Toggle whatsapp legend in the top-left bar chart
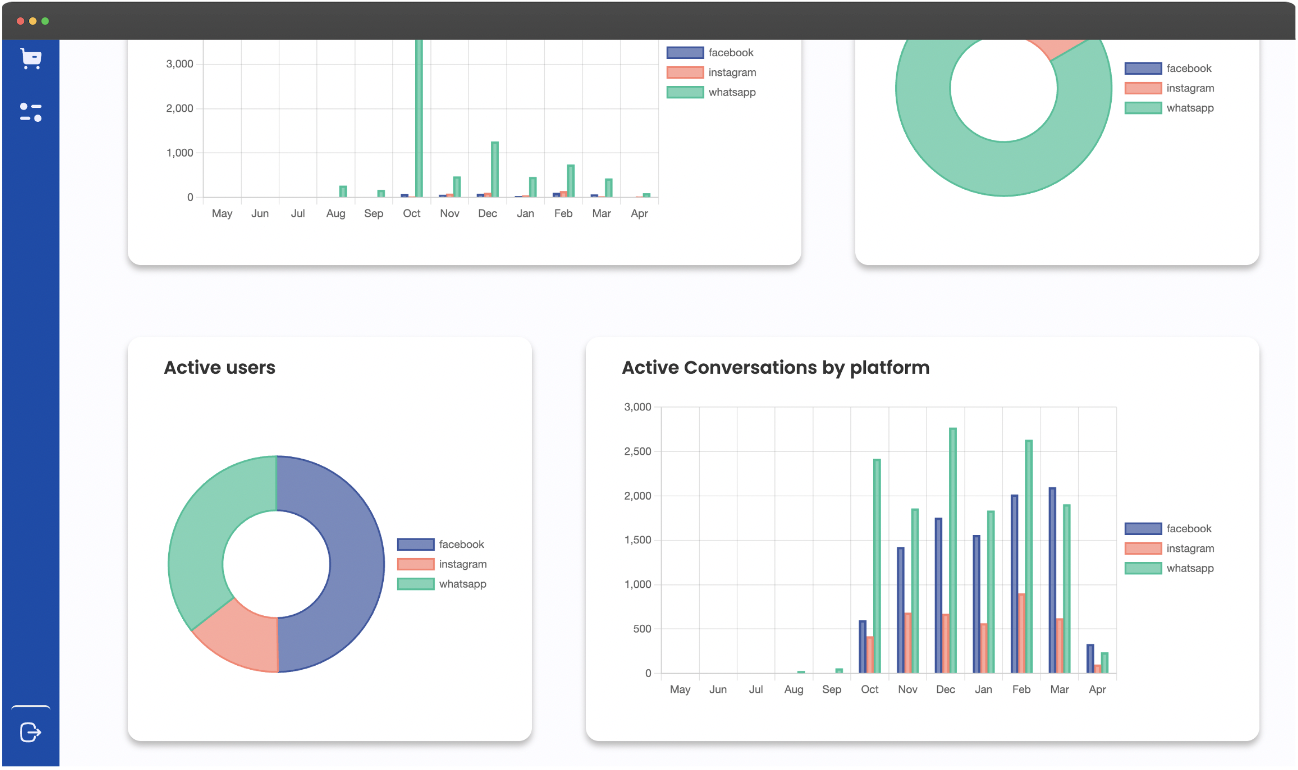The height and width of the screenshot is (770, 1298). [x=711, y=93]
